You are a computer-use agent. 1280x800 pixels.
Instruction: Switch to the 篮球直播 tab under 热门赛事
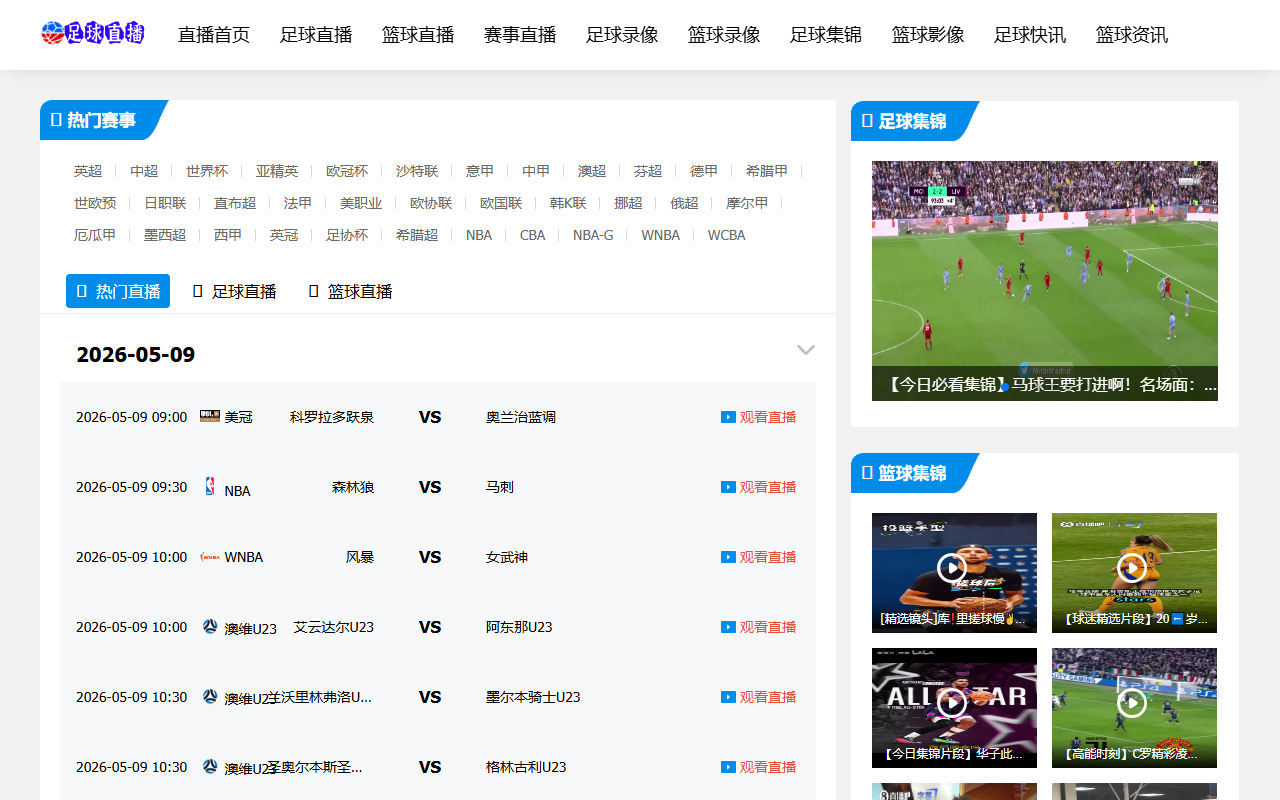point(350,291)
